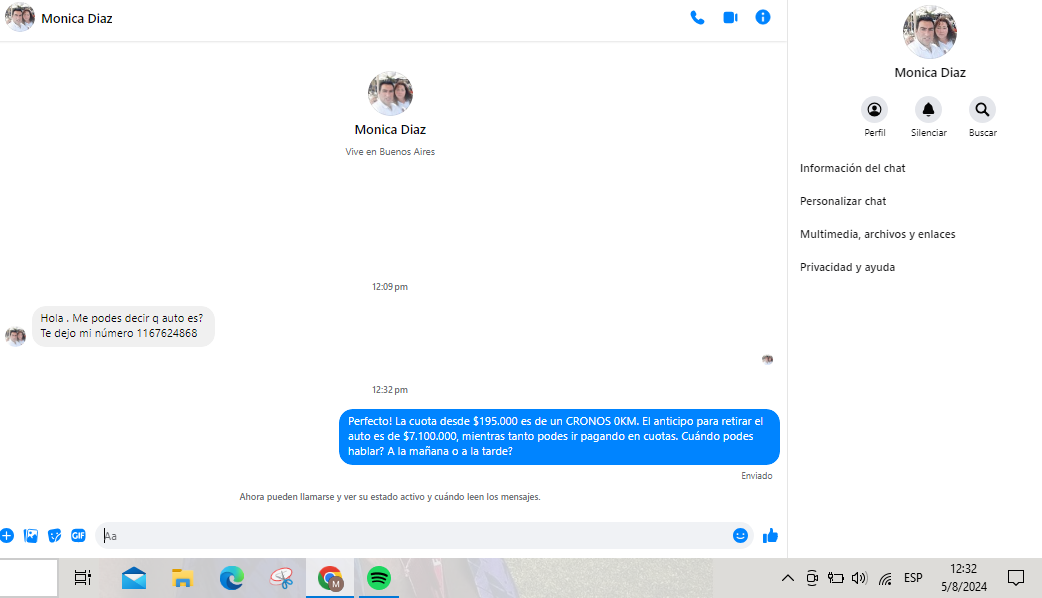1042x598 pixels.
Task: Open Monica Diaz's Perfil button
Action: [875, 110]
